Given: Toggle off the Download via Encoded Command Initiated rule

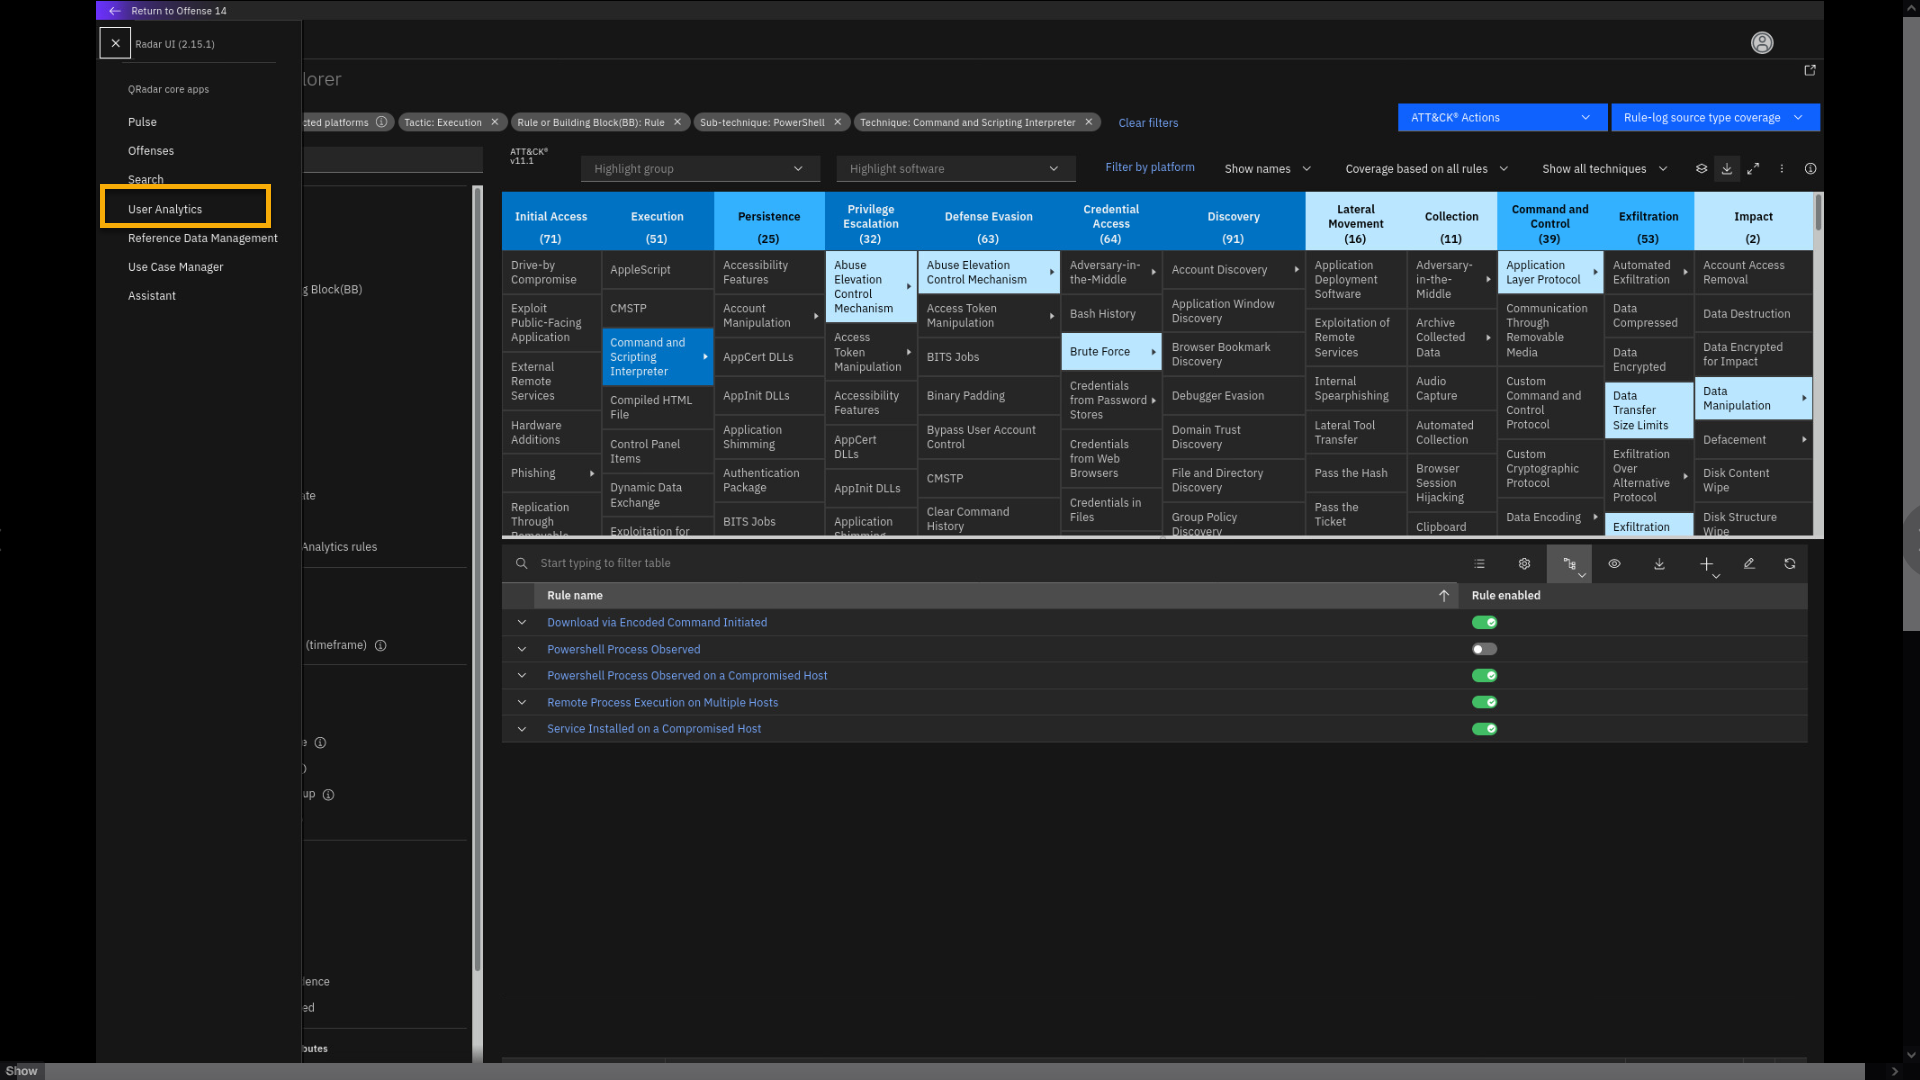Looking at the screenshot, I should [x=1484, y=623].
